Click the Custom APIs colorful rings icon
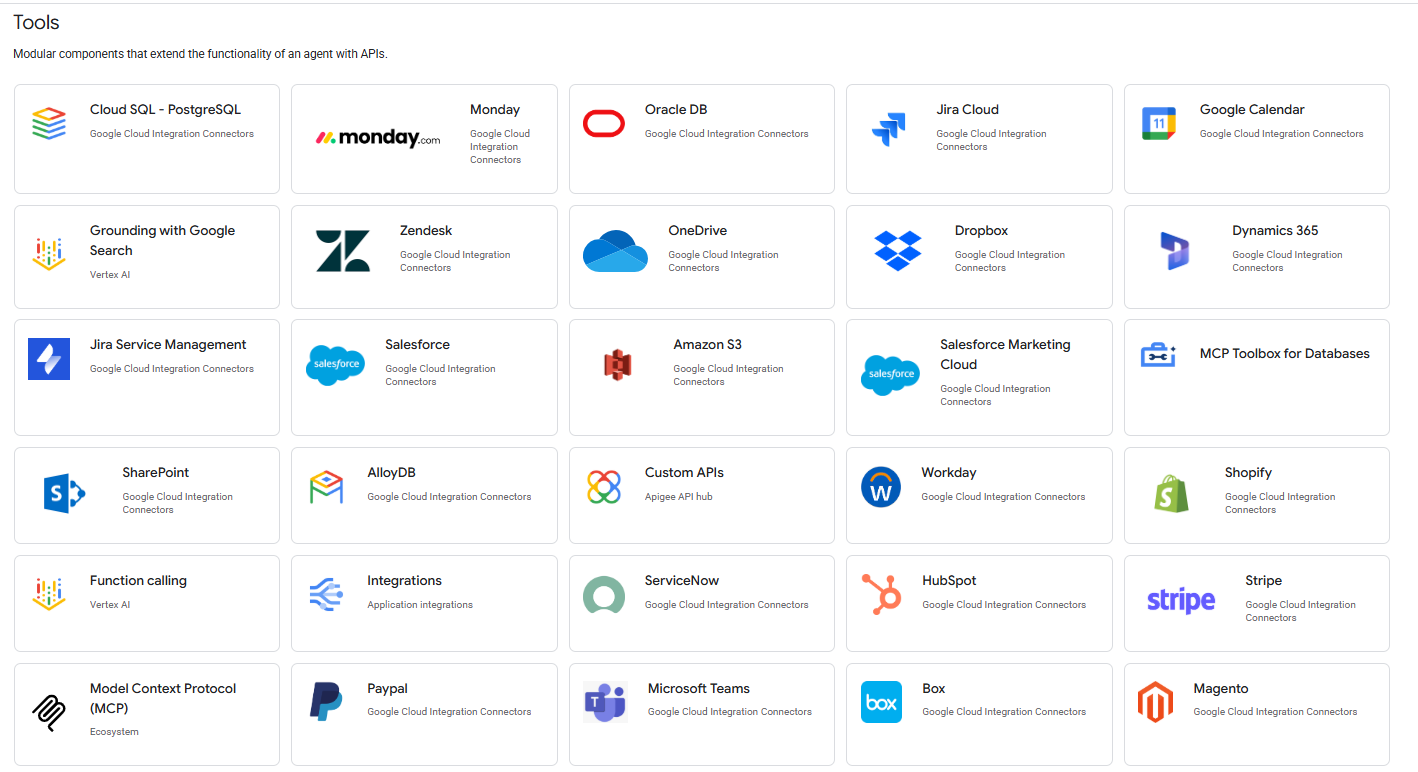 click(x=604, y=487)
